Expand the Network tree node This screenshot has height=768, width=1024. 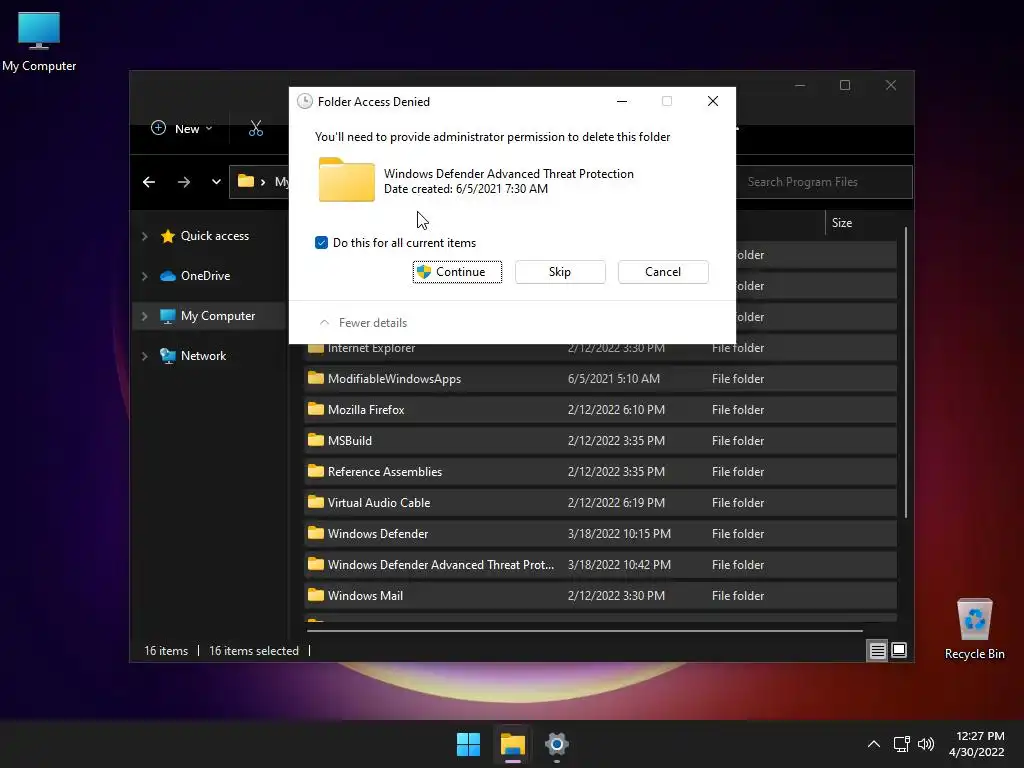pos(144,356)
